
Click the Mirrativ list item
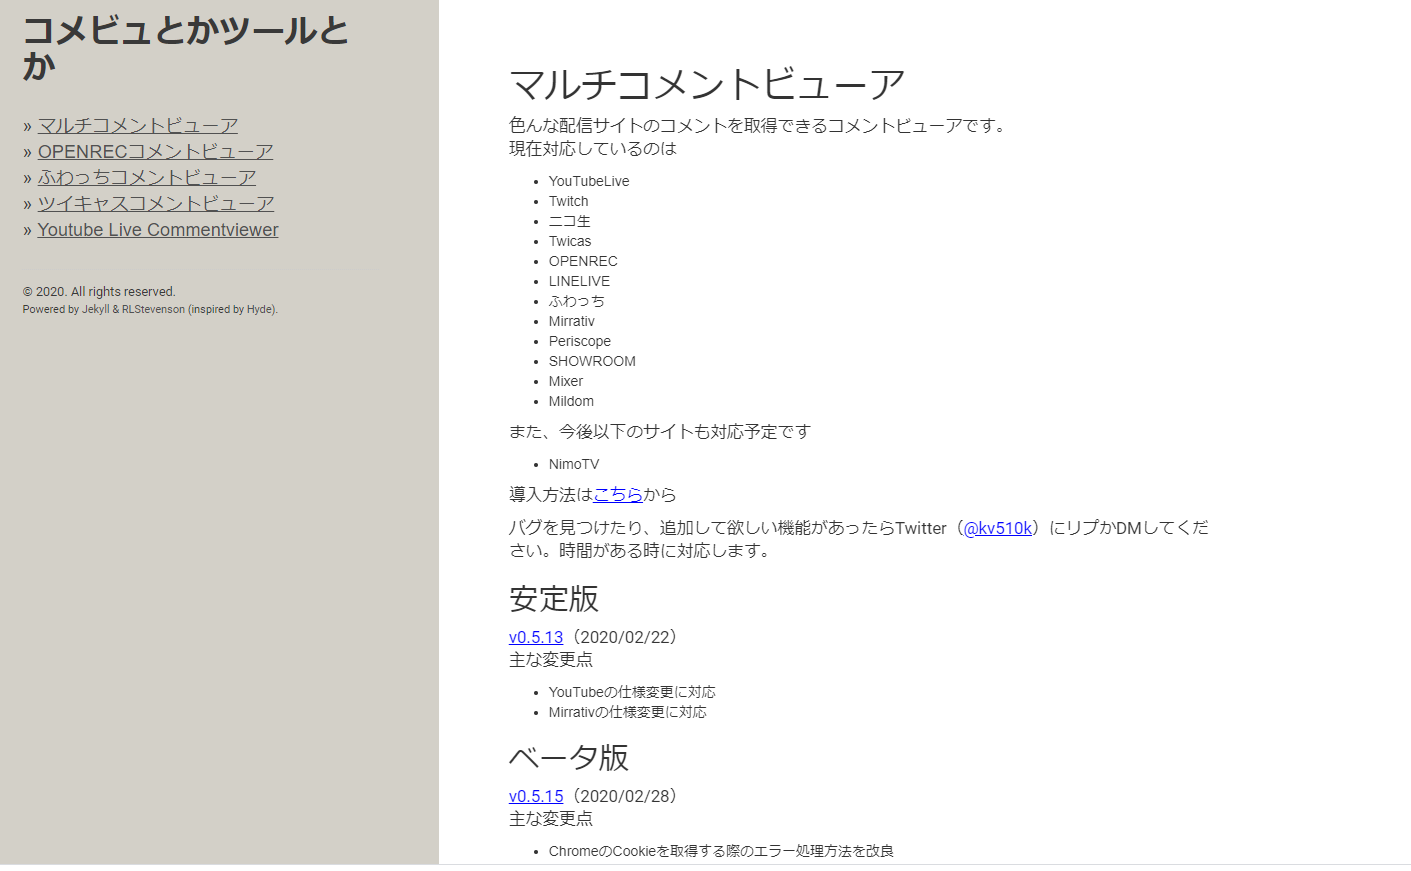pos(572,321)
